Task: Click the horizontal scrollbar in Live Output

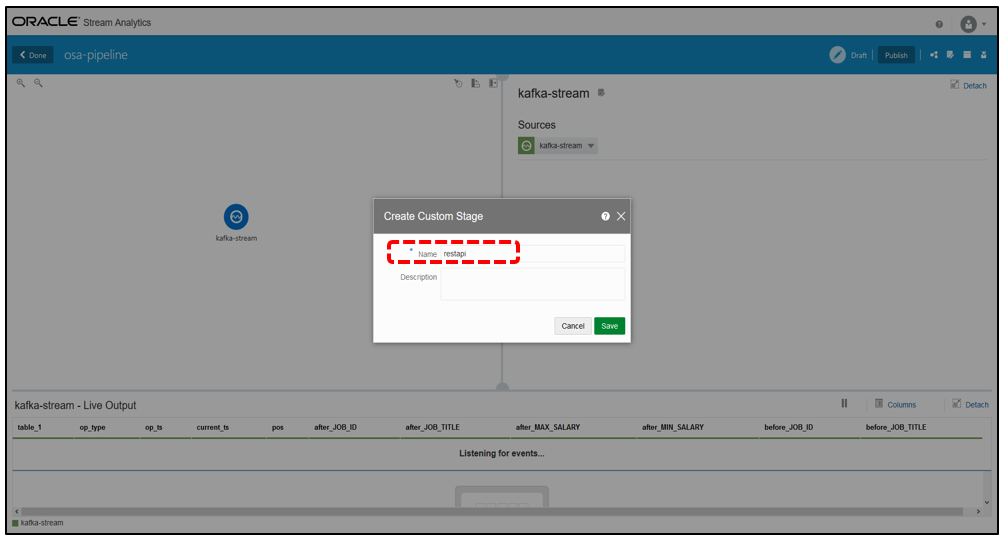Action: (x=492, y=511)
